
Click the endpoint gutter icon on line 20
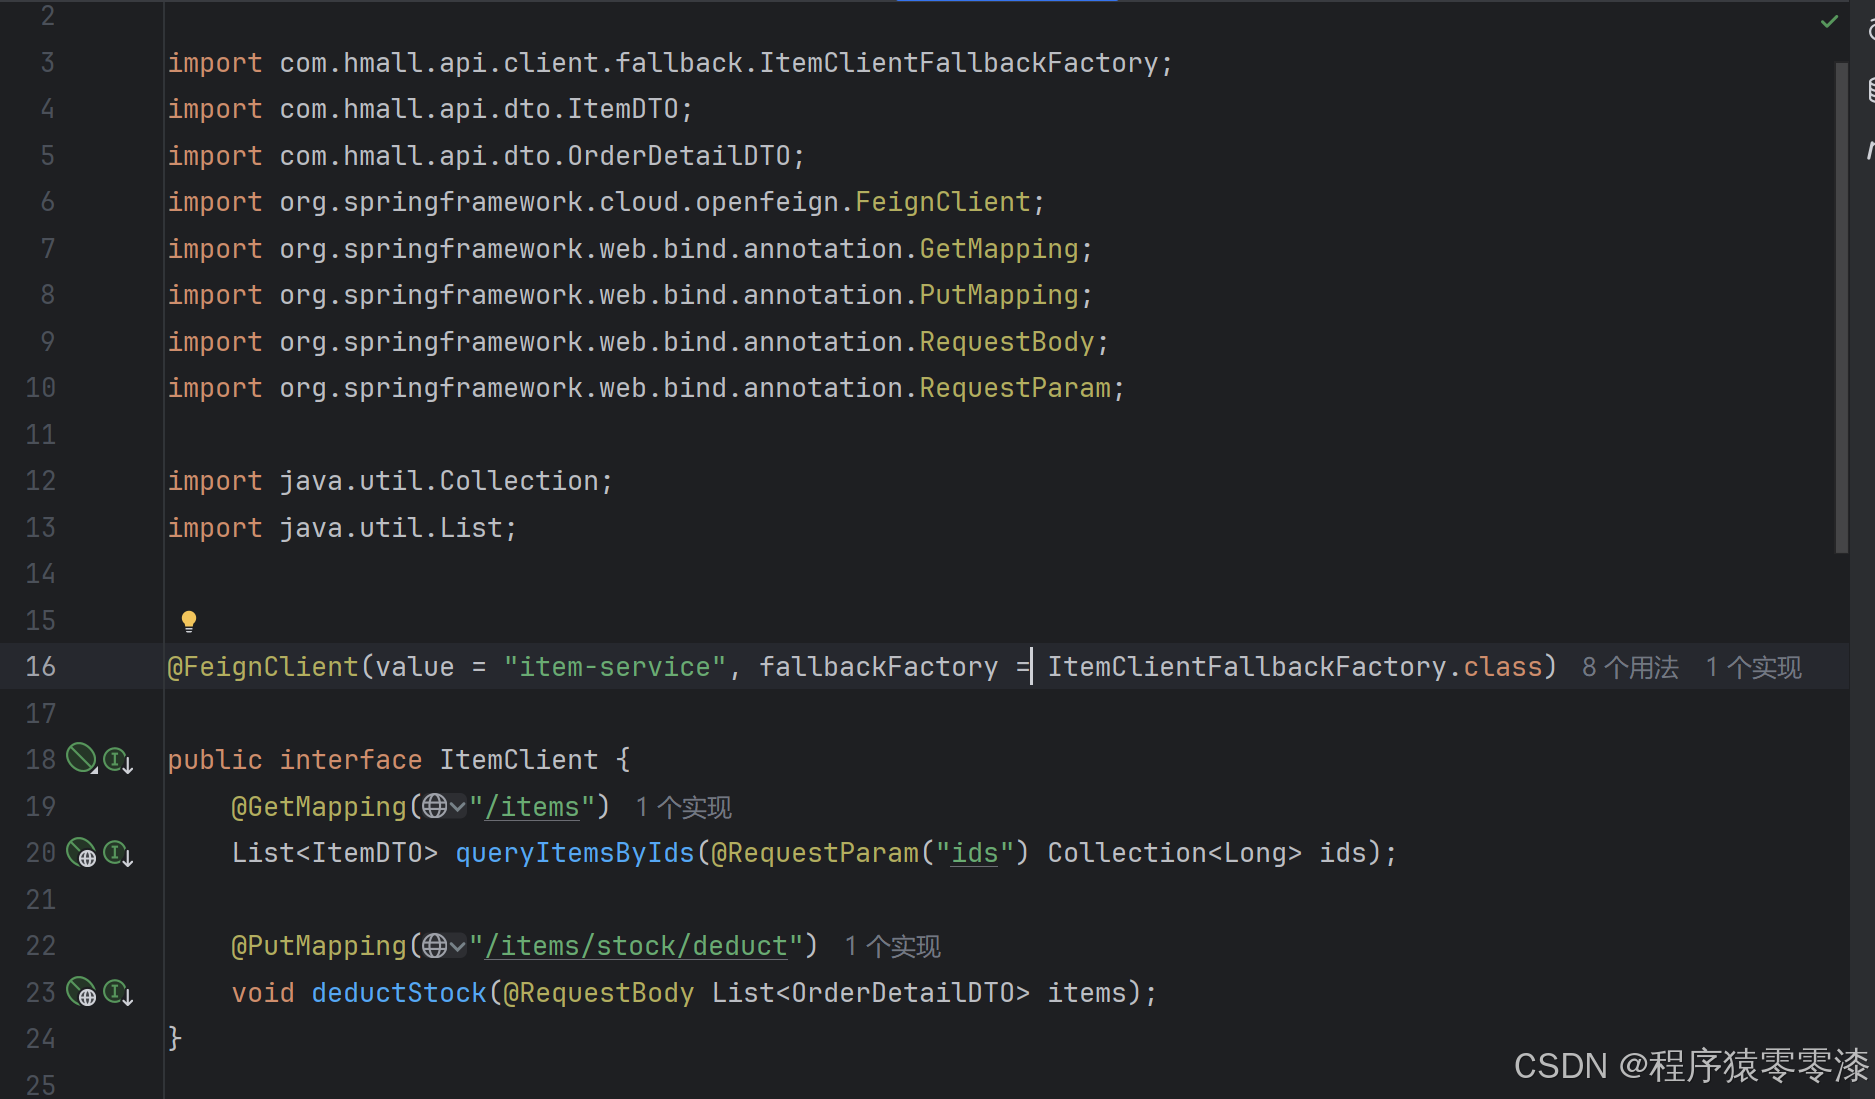coord(81,852)
